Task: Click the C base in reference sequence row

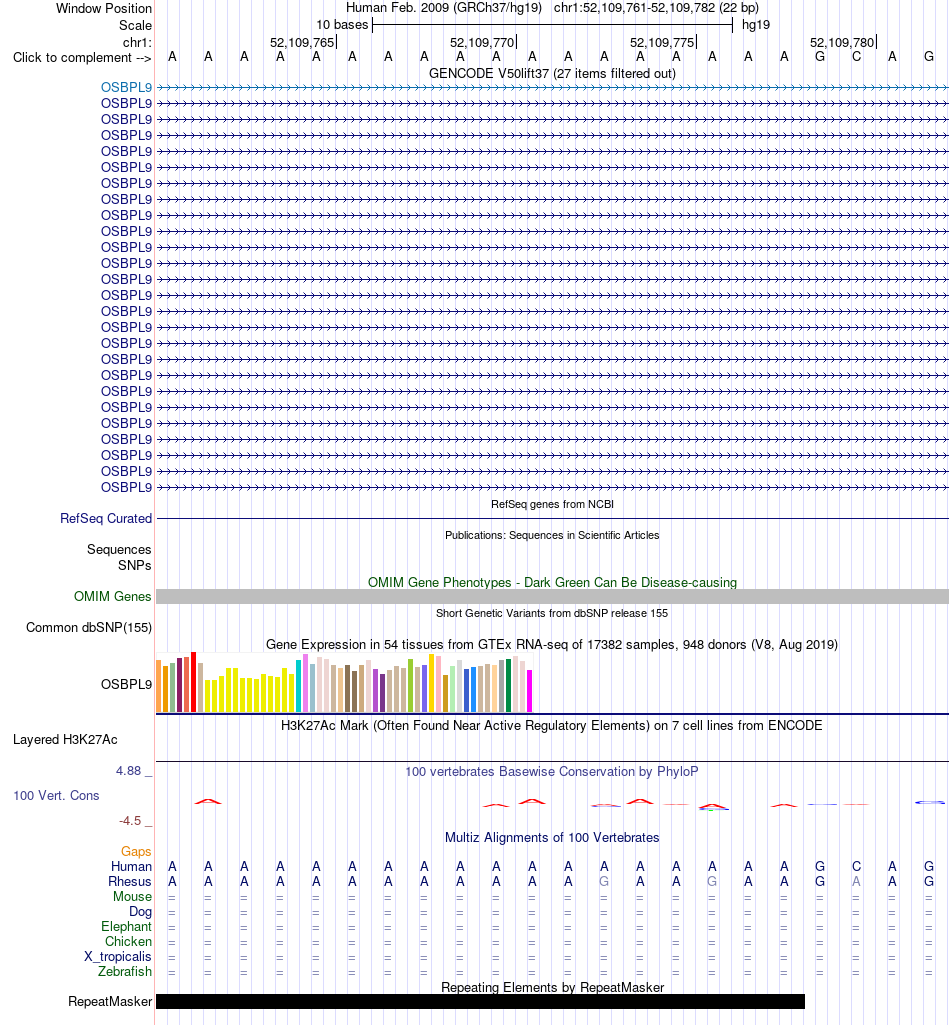Action: pos(857,57)
